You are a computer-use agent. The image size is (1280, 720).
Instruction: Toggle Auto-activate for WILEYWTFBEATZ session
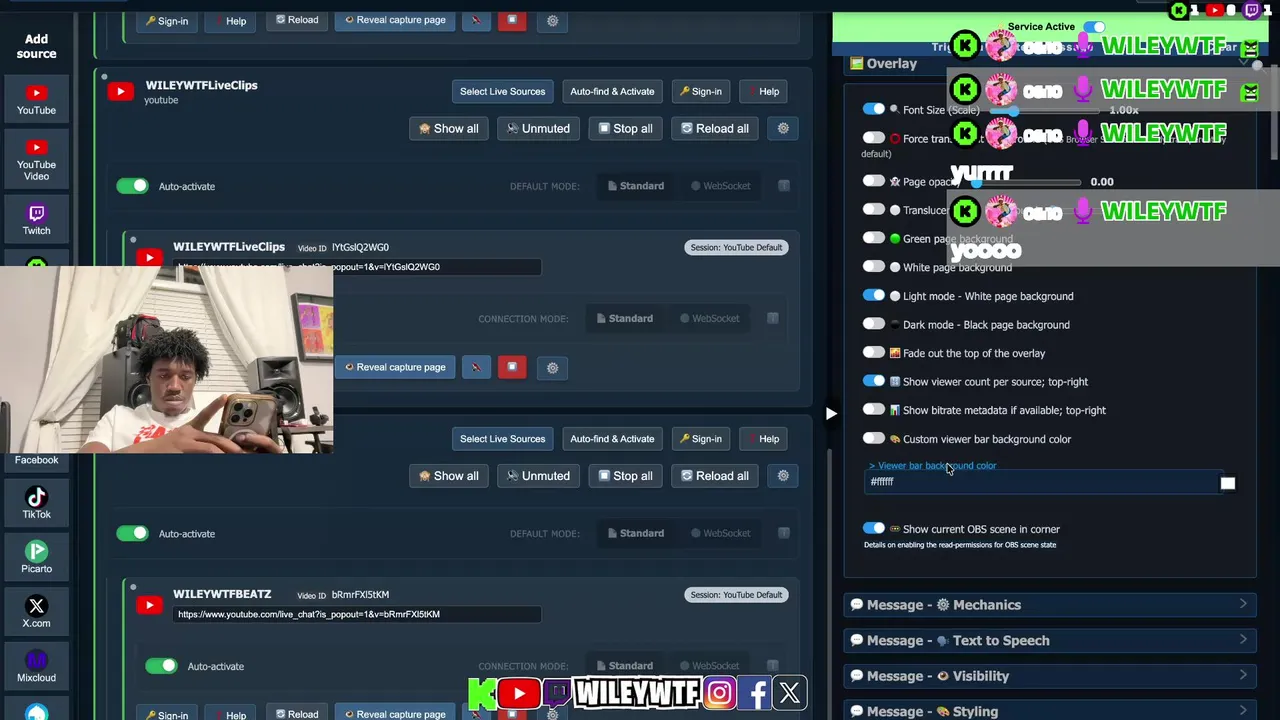tap(161, 666)
